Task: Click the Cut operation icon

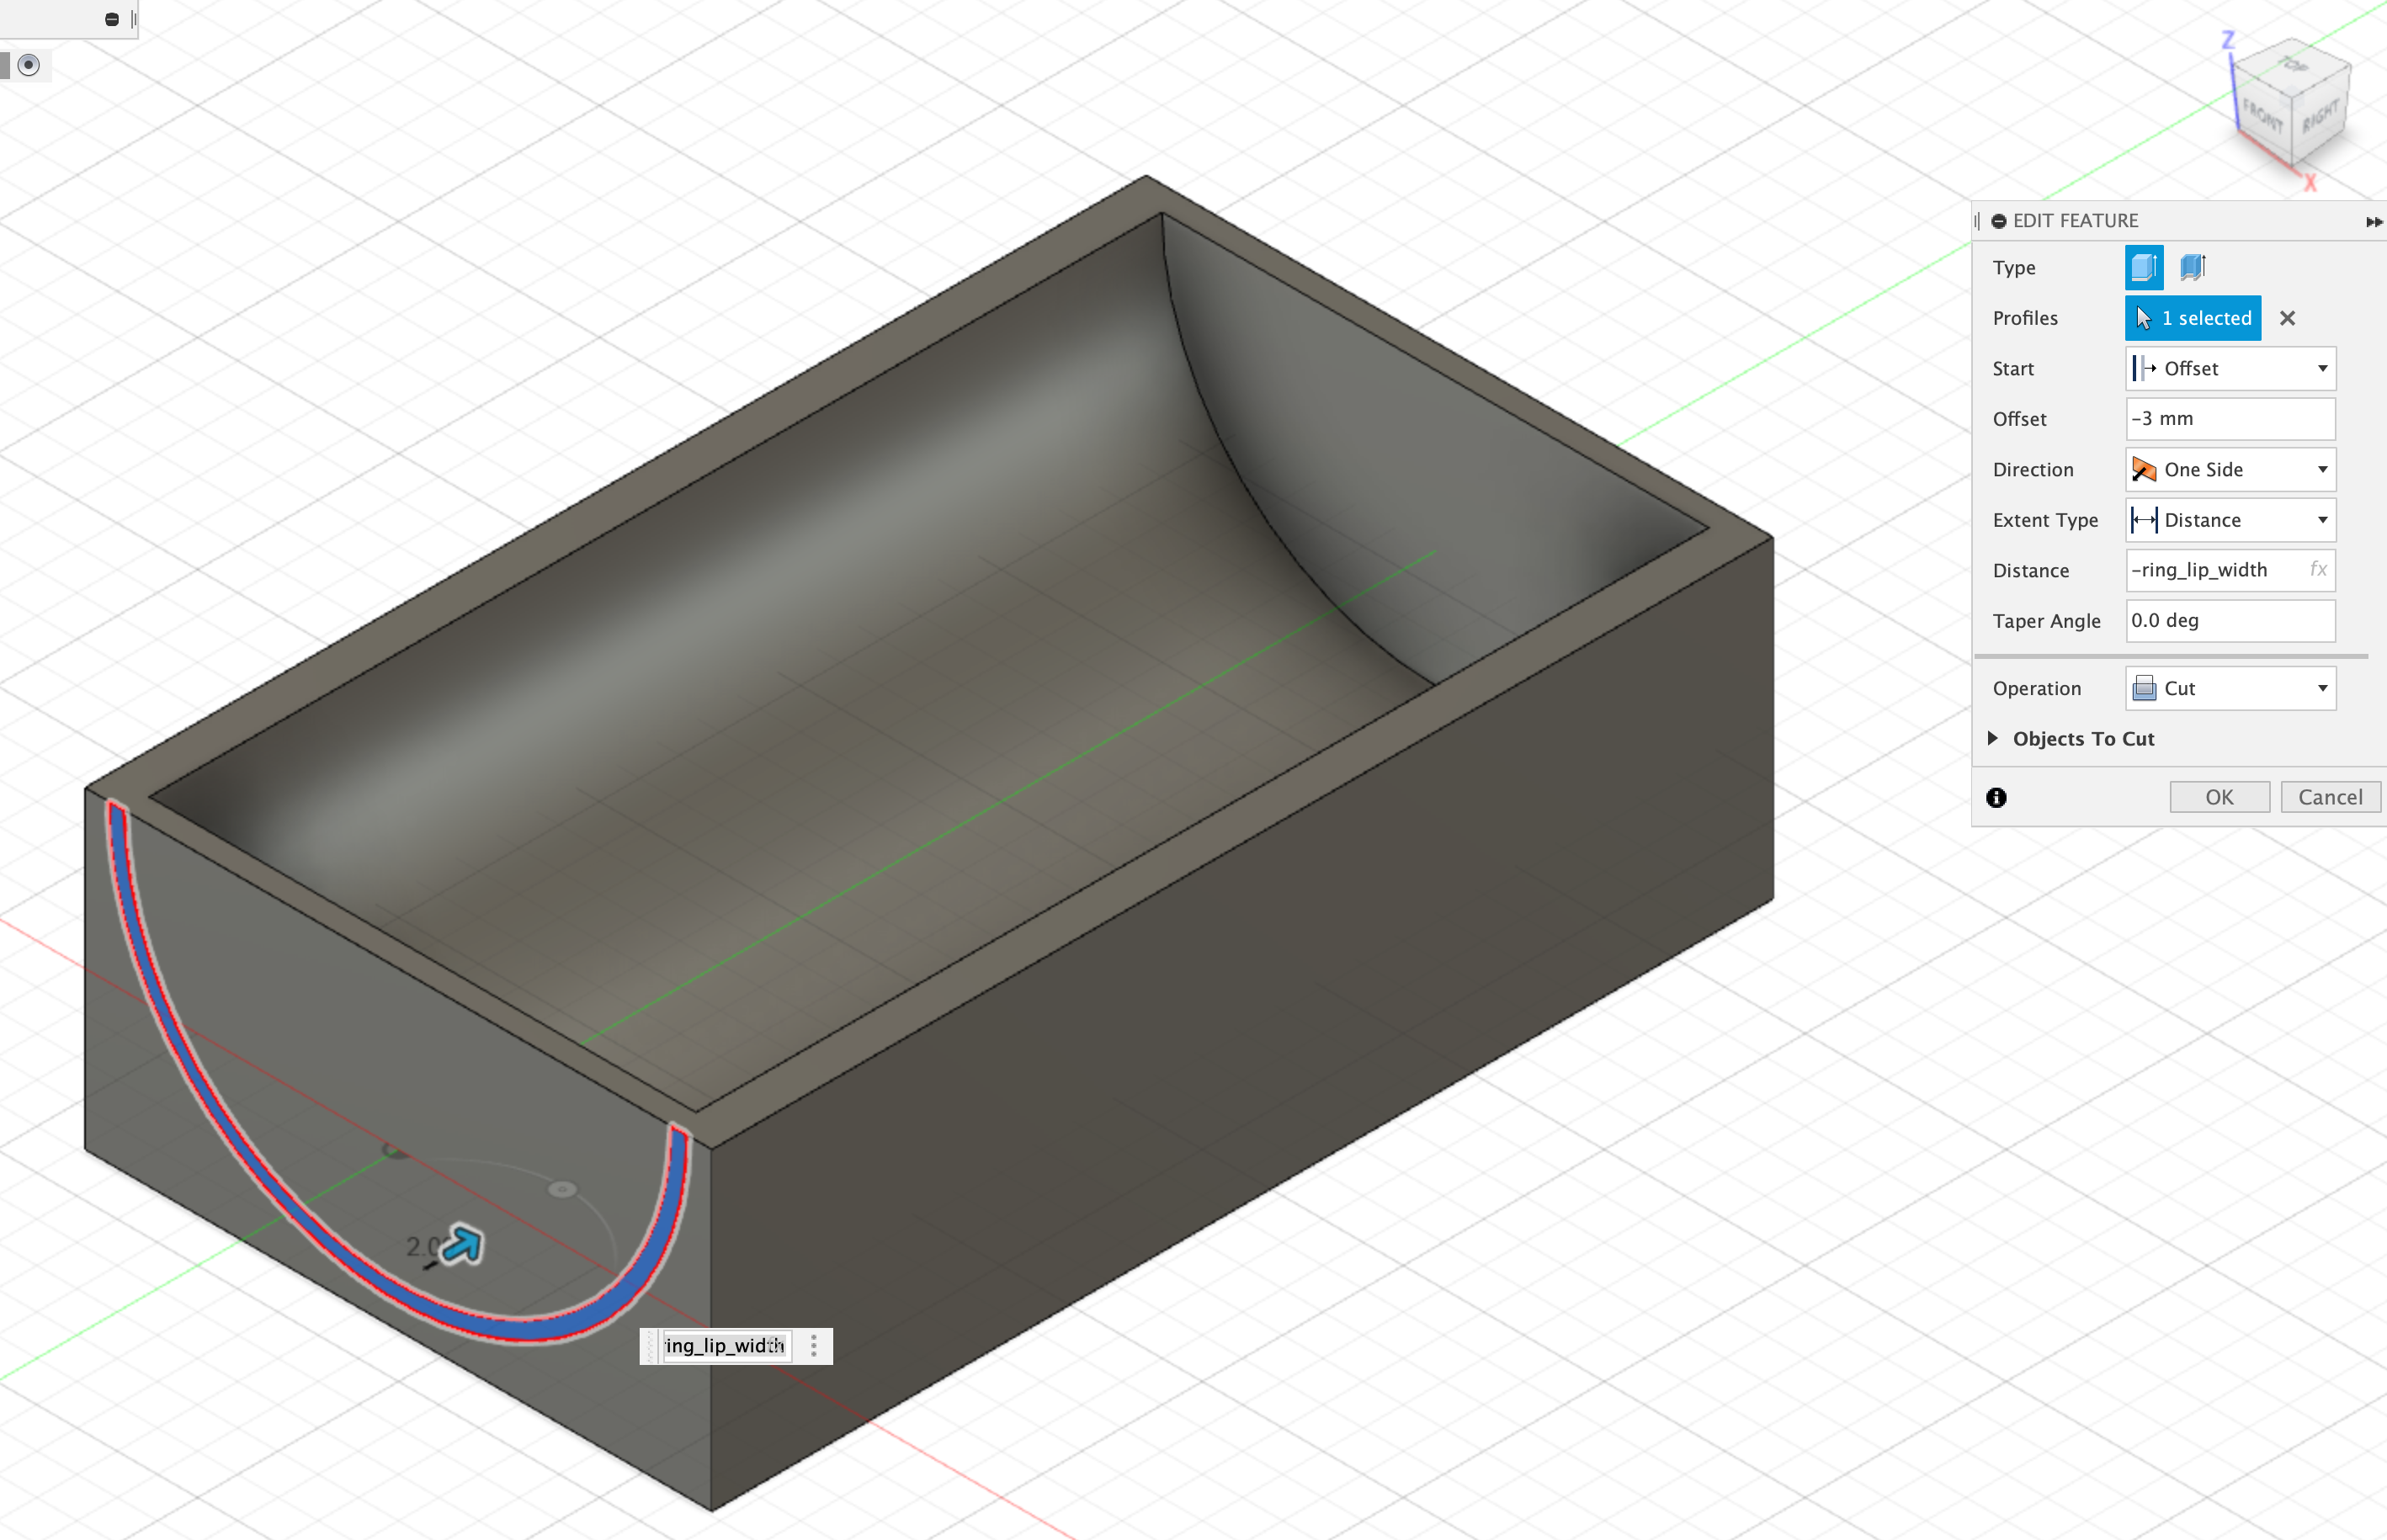Action: tap(2144, 688)
